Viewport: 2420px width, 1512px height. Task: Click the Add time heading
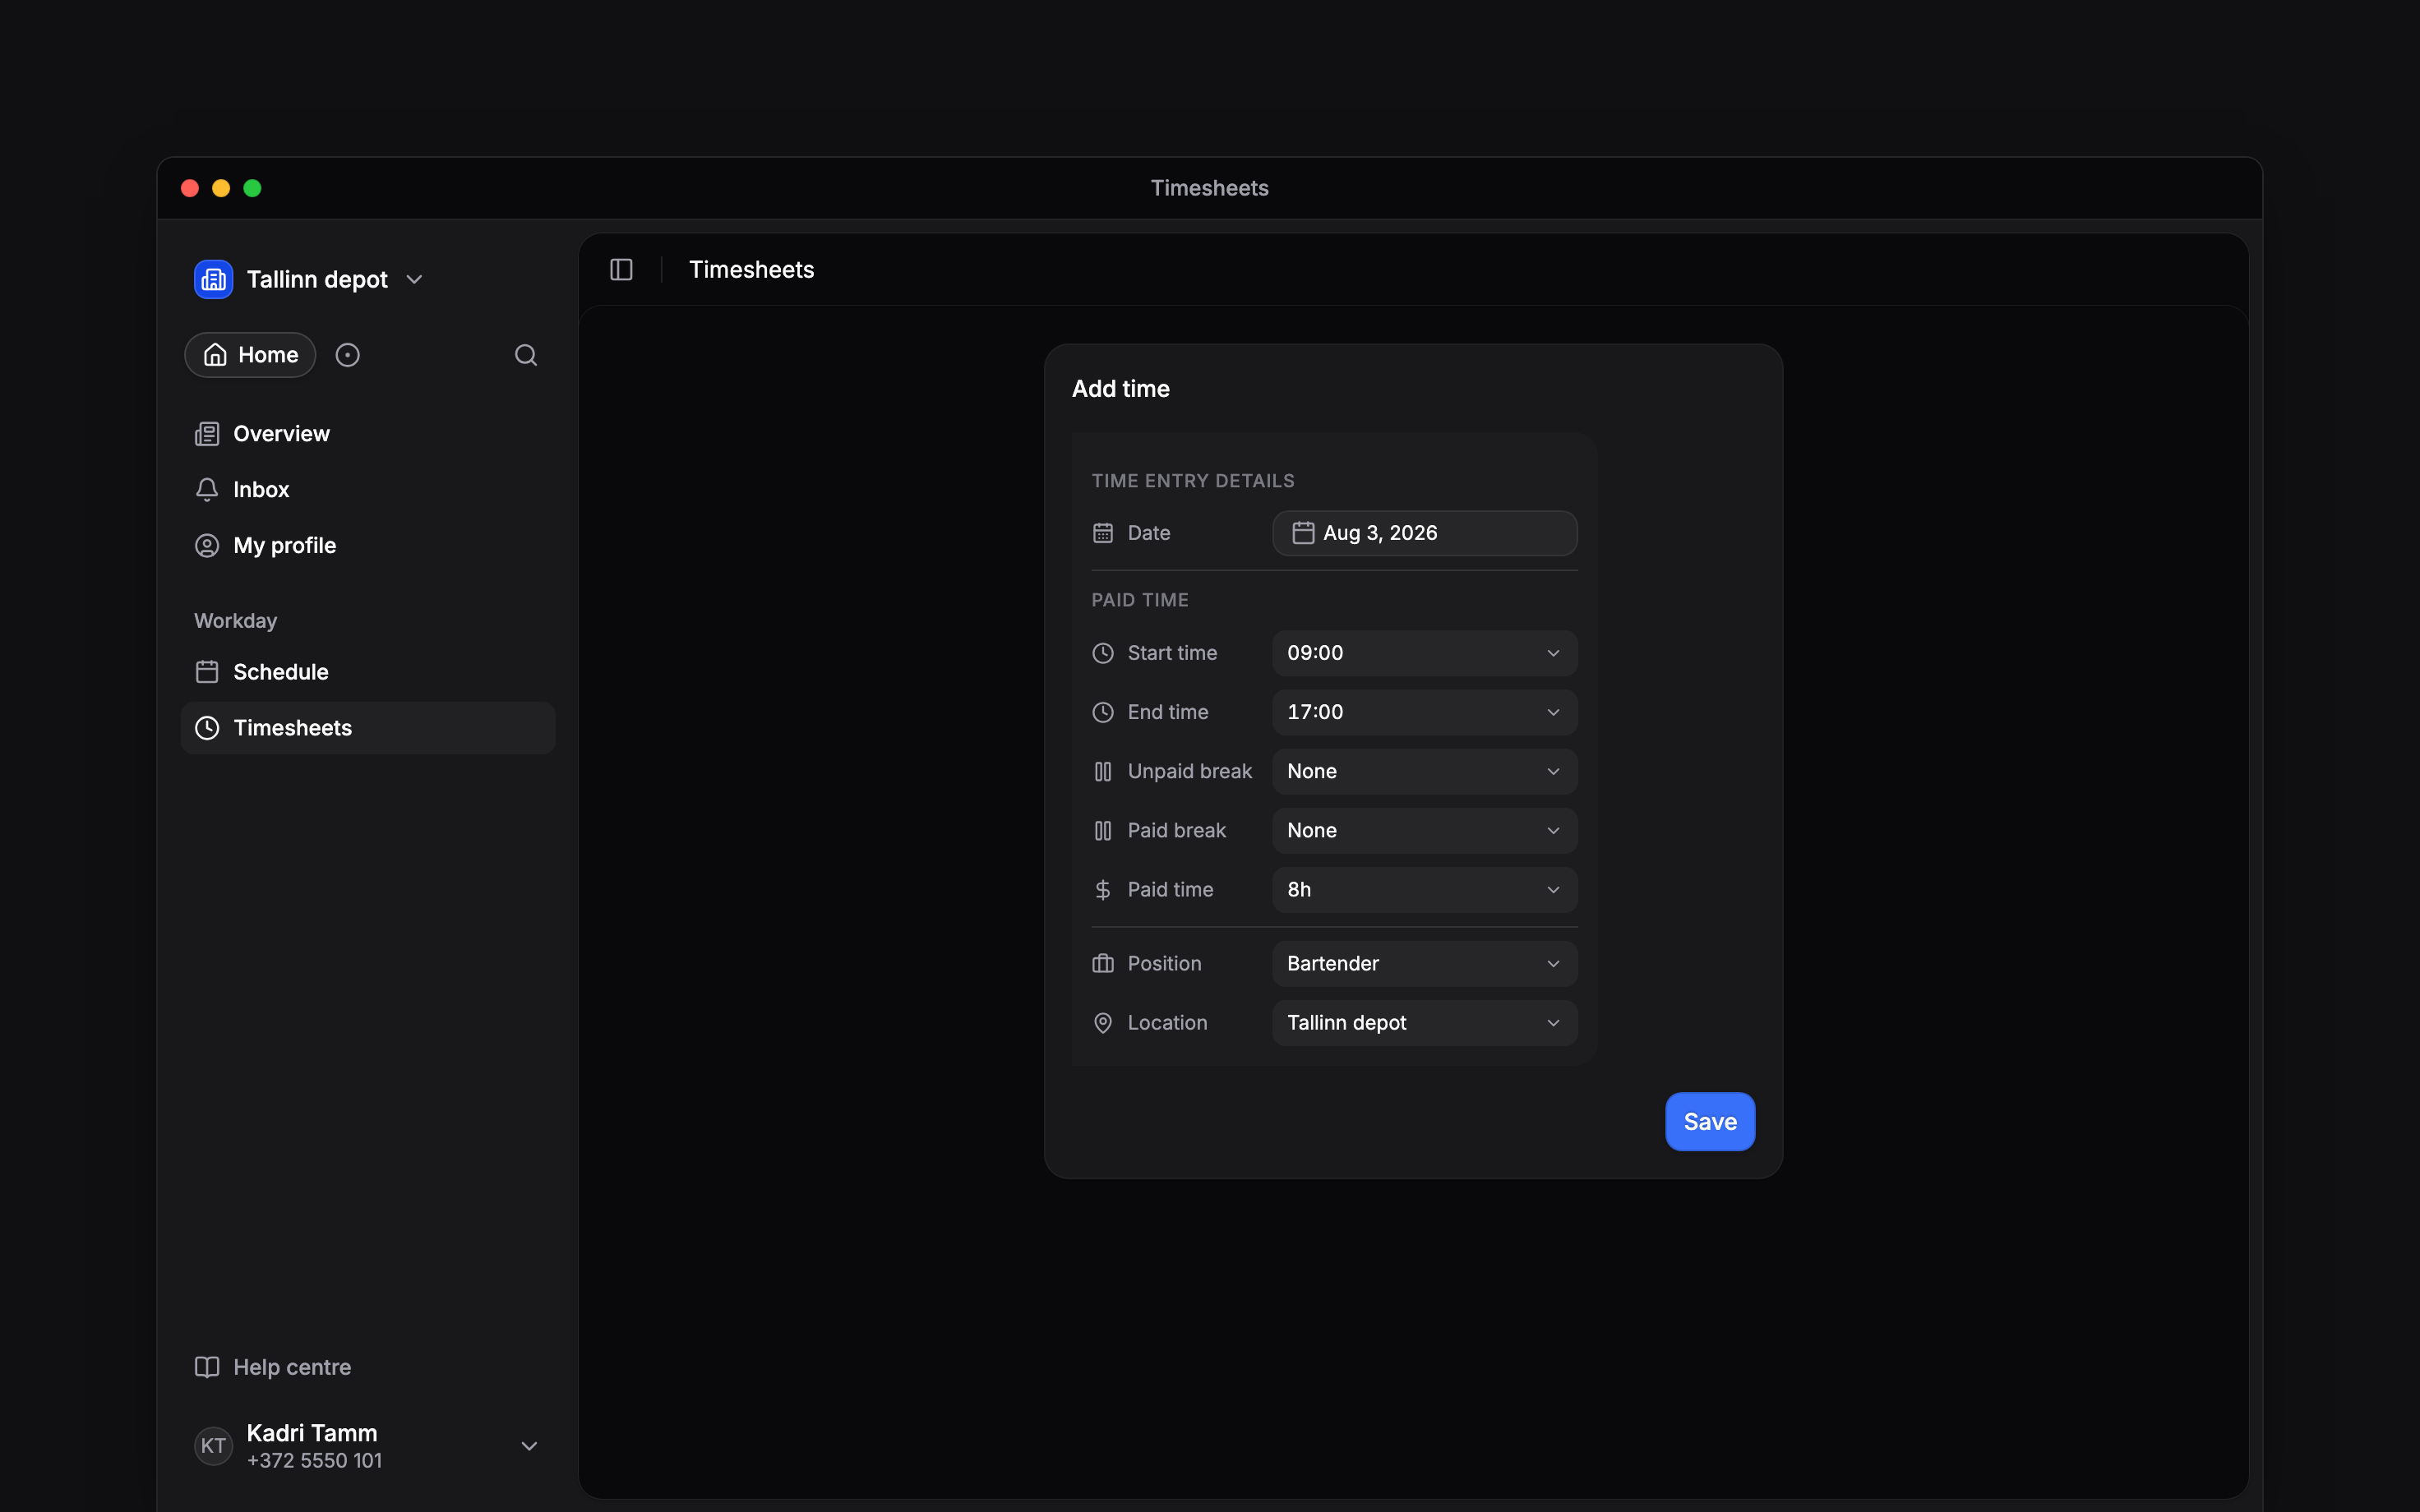pos(1120,389)
